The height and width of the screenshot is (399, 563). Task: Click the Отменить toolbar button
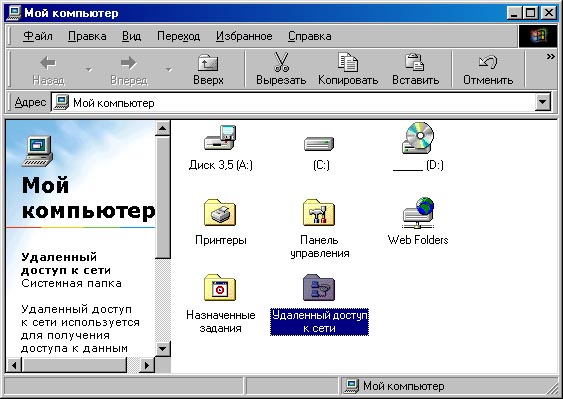488,69
